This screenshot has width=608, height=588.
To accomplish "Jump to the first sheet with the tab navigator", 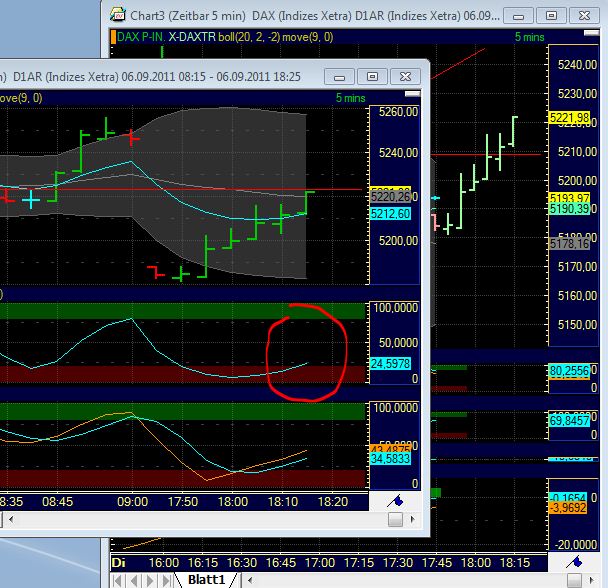I will (118, 581).
